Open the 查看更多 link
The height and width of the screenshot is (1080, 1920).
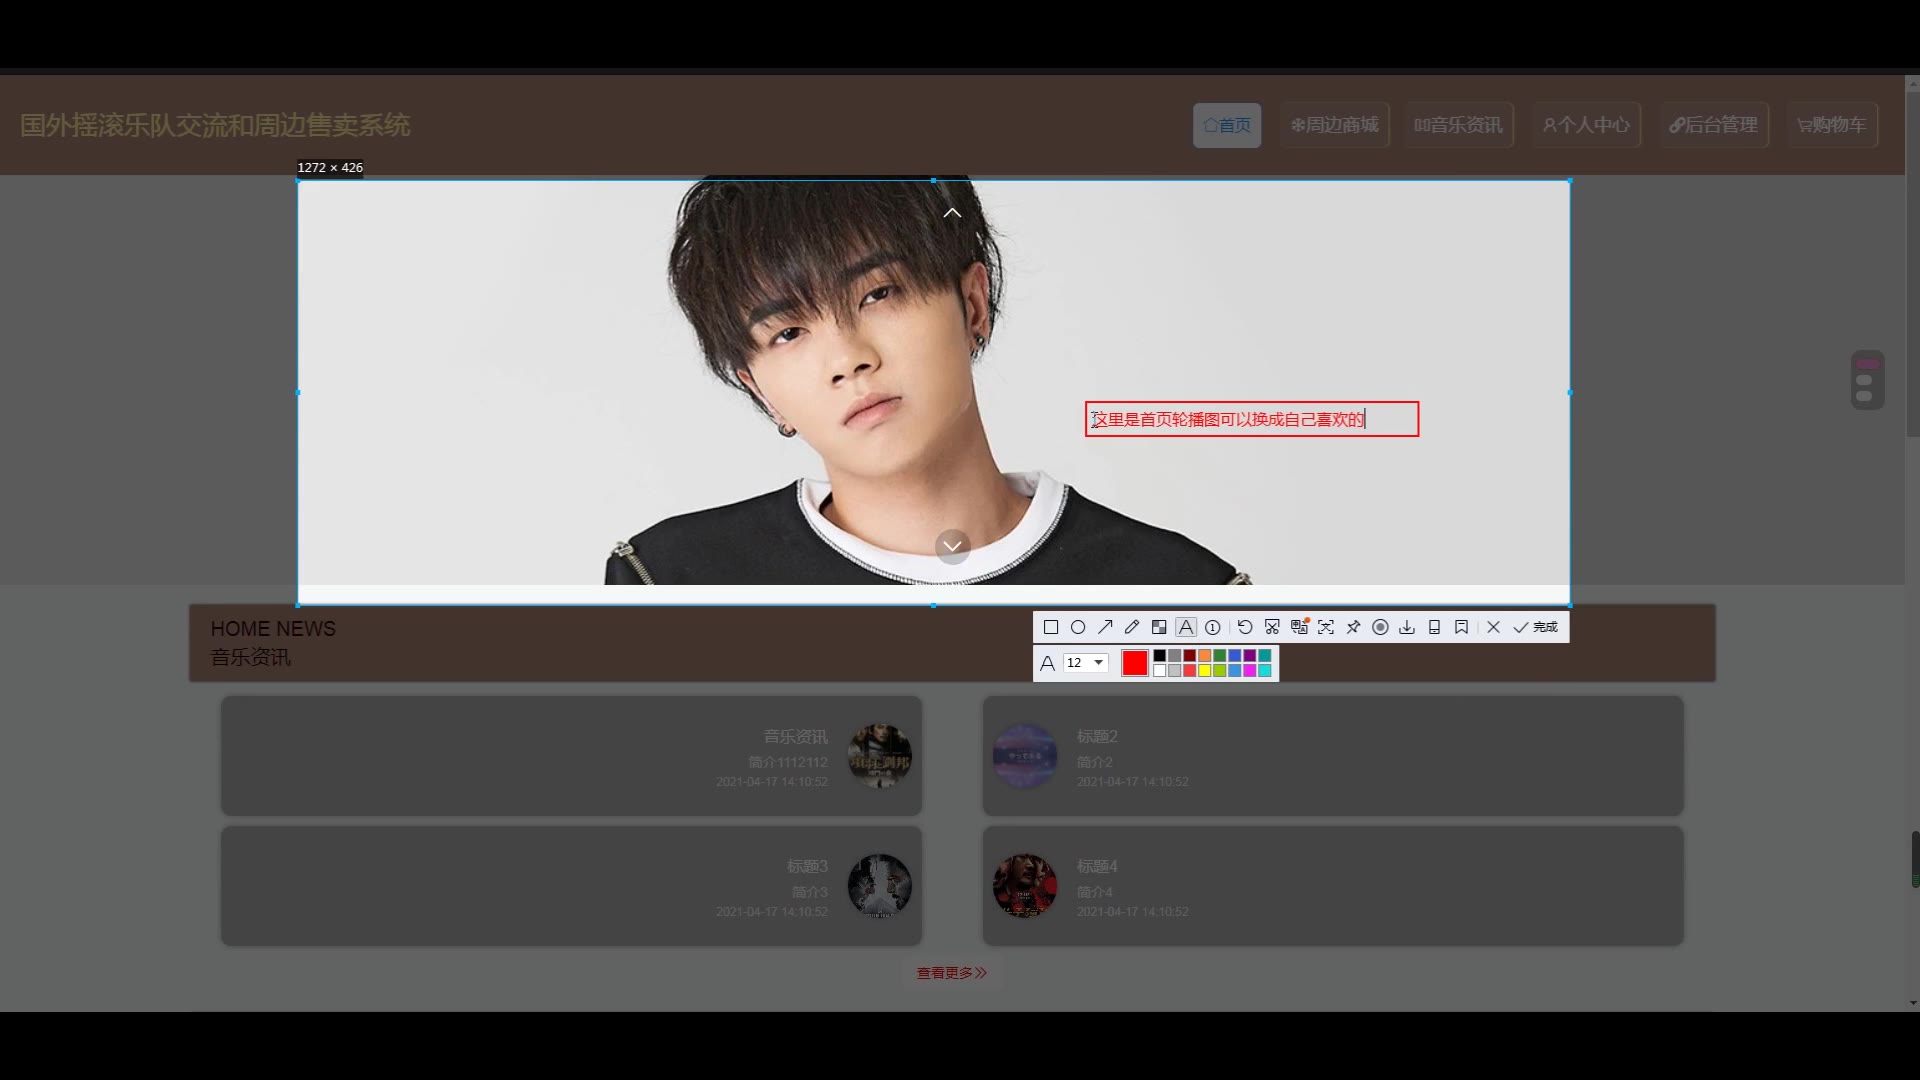tap(951, 973)
